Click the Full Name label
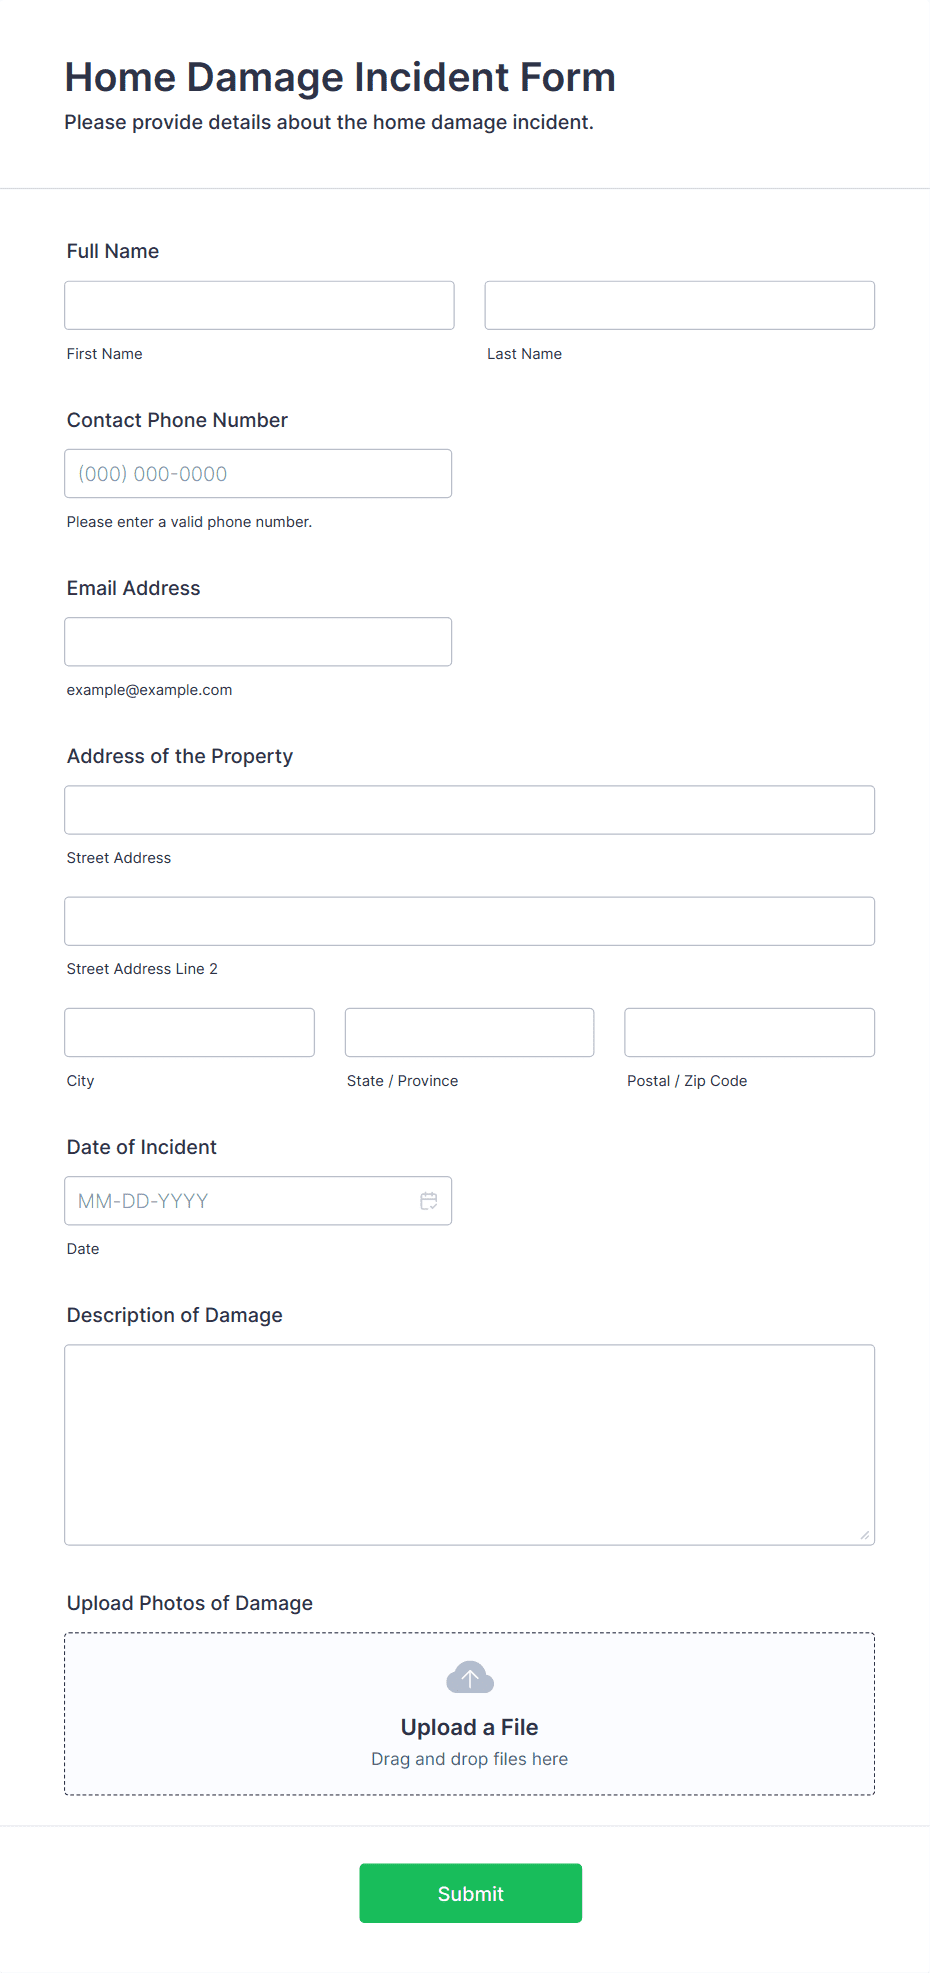Image resolution: width=930 pixels, height=1973 pixels. coord(113,251)
